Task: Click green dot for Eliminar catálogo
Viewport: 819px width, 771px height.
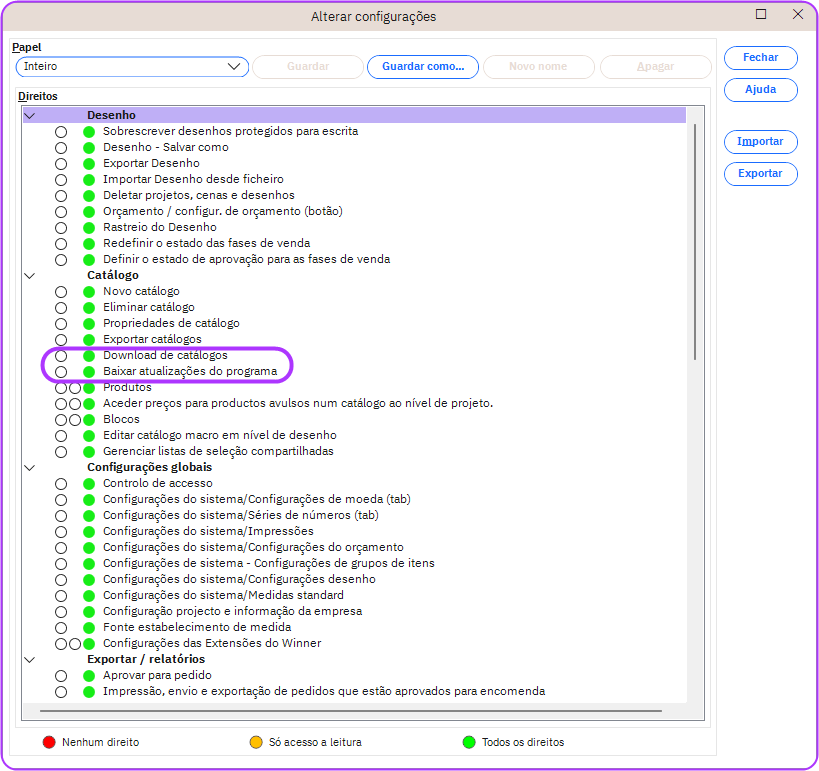Action: tap(89, 307)
